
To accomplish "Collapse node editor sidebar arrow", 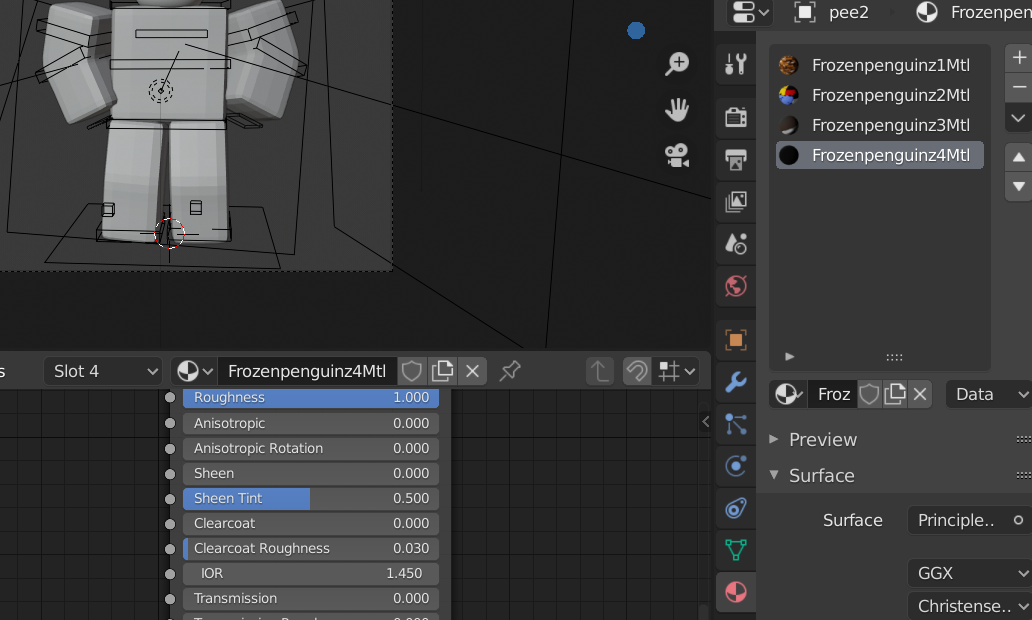I will point(705,422).
